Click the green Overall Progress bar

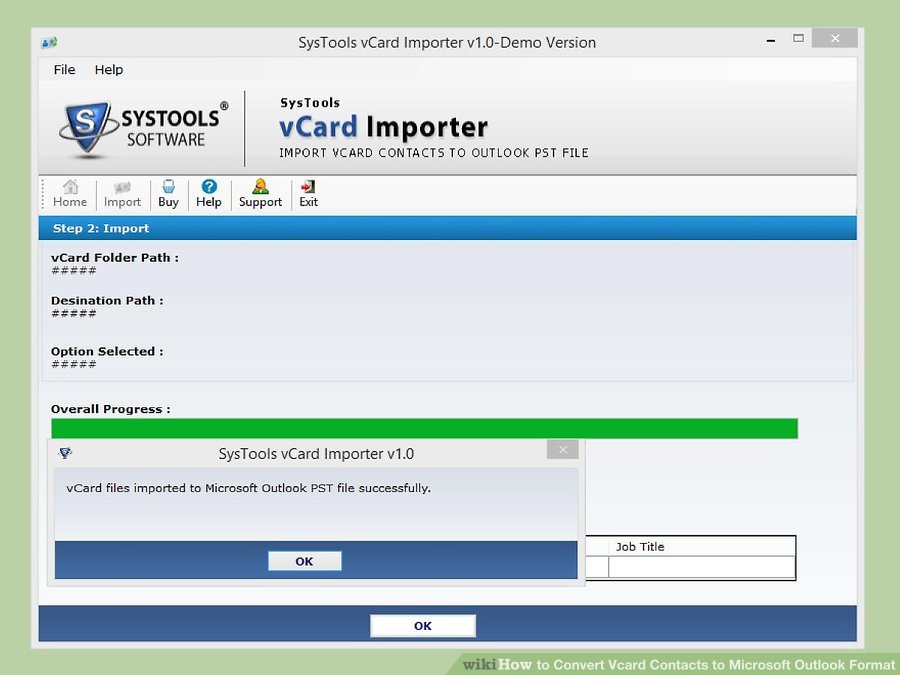click(x=424, y=428)
